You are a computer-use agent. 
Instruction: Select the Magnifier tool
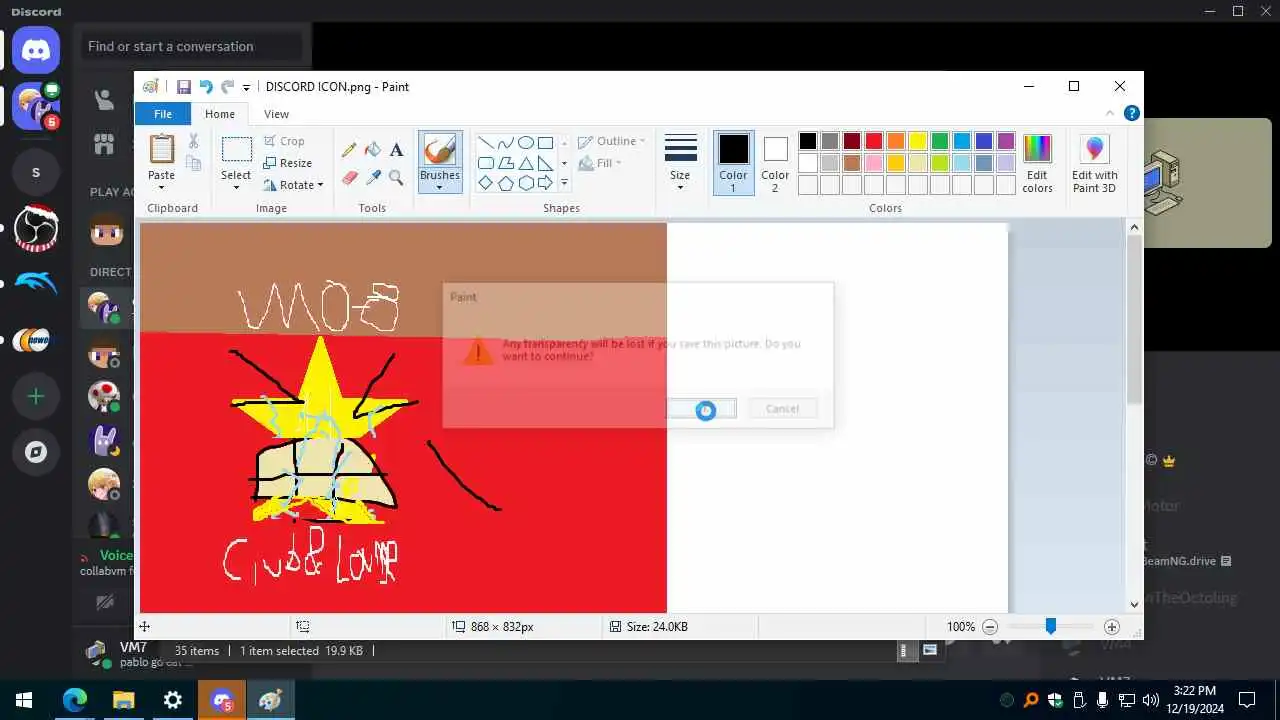coord(396,177)
